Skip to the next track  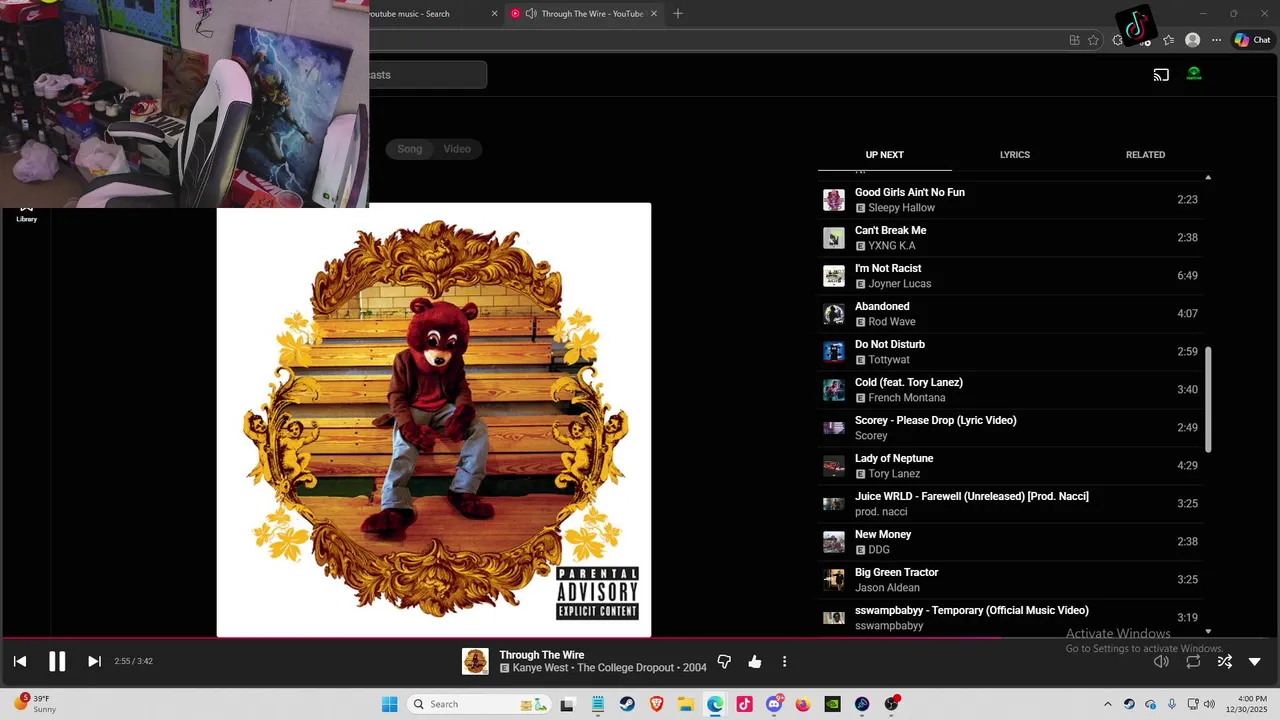(94, 661)
